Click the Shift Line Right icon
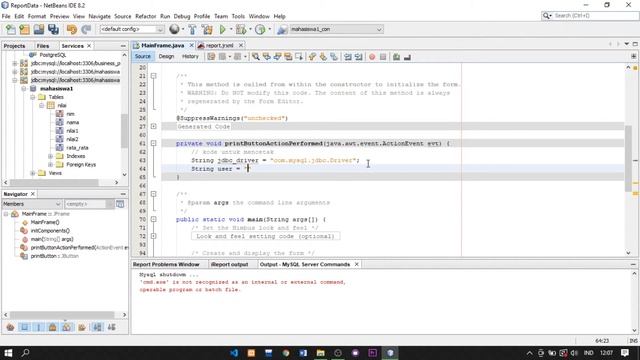 [x=359, y=57]
